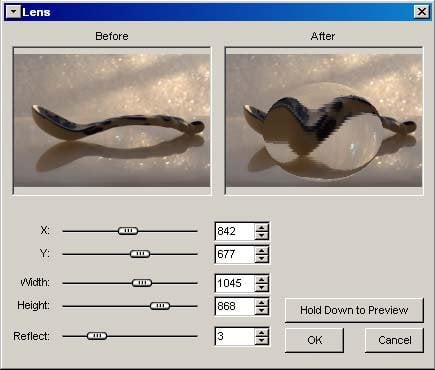This screenshot has height=370, width=435.
Task: Increase Reflect value with up arrow
Action: point(262,332)
